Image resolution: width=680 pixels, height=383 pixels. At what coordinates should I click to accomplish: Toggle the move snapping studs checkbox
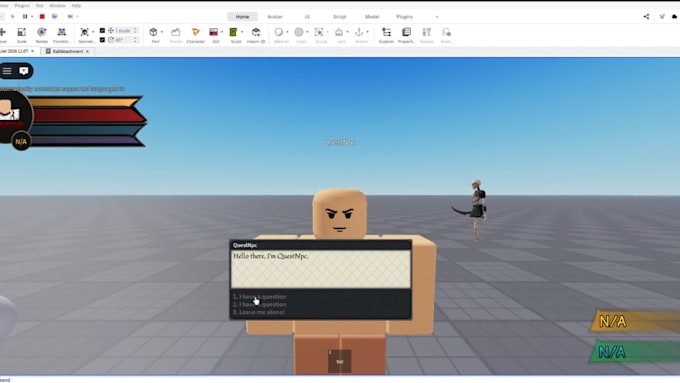[x=102, y=30]
